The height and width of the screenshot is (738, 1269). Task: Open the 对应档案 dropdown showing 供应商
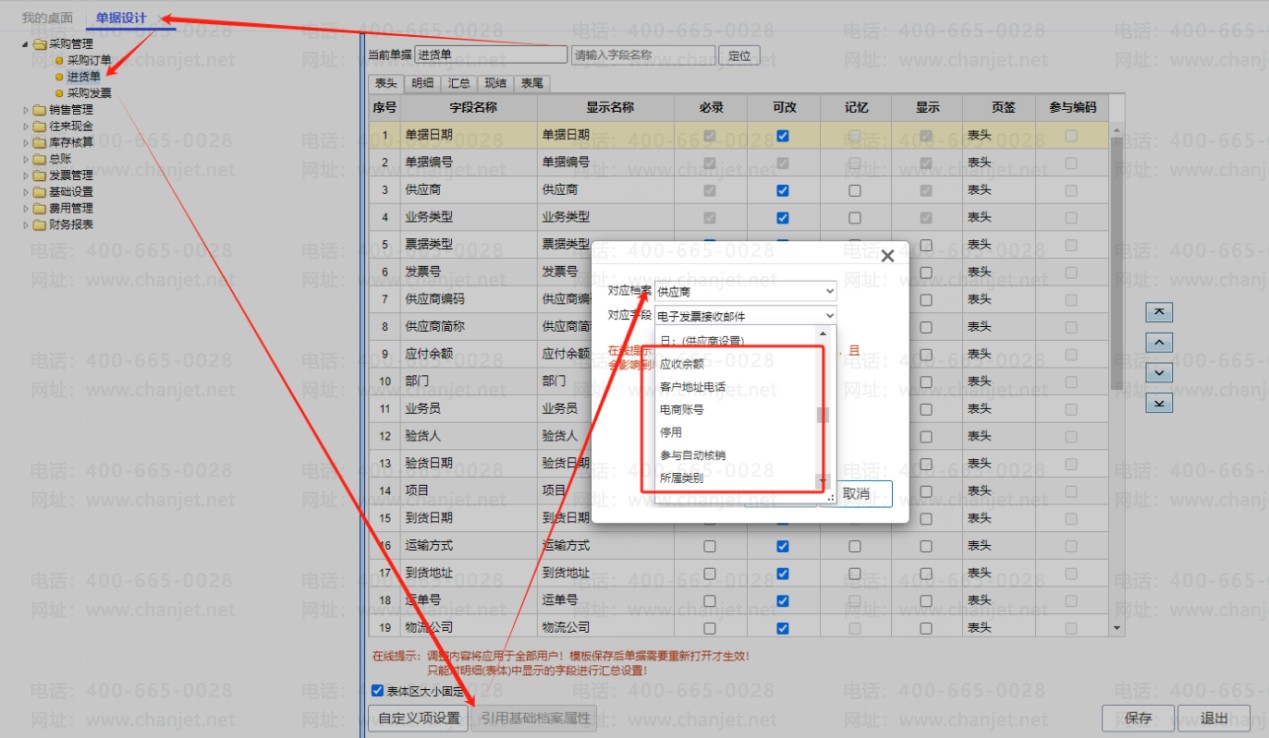tap(745, 290)
